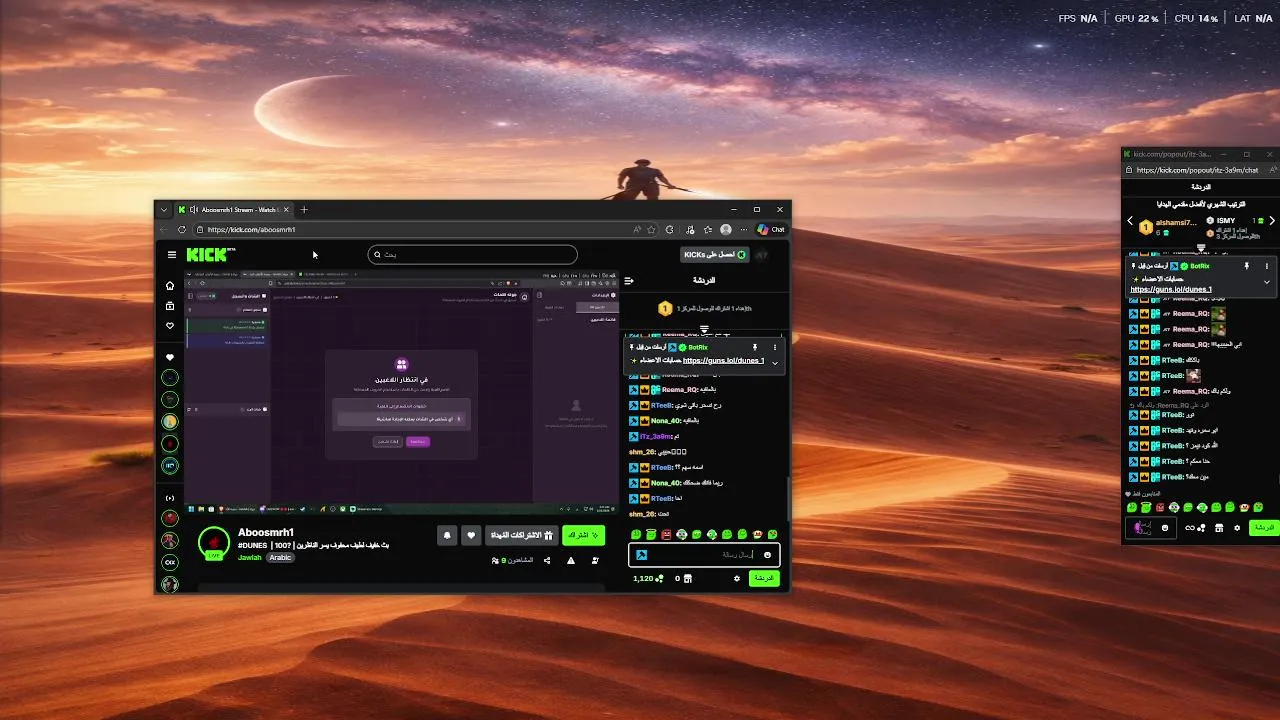1280x720 pixels.
Task: Click the 1,120 points balance
Action: (648, 578)
